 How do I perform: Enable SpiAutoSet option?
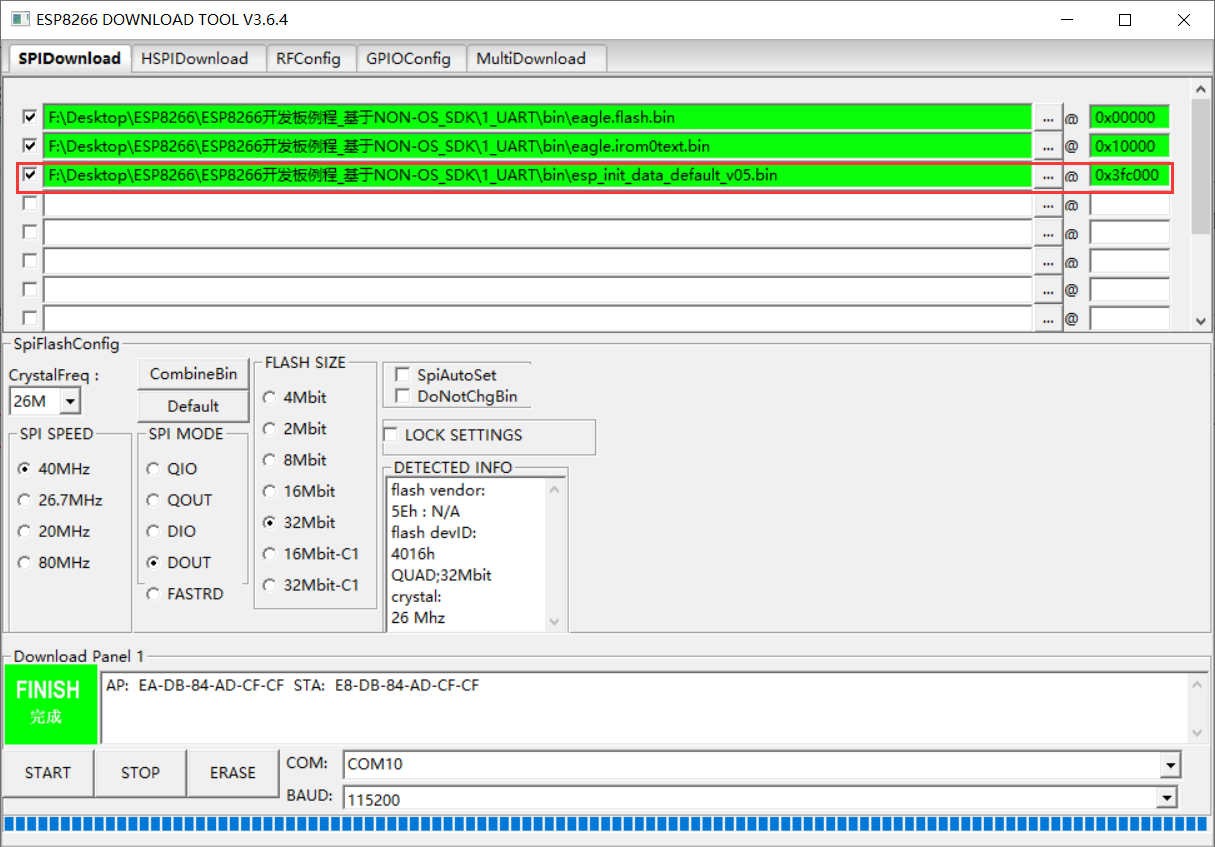point(402,374)
